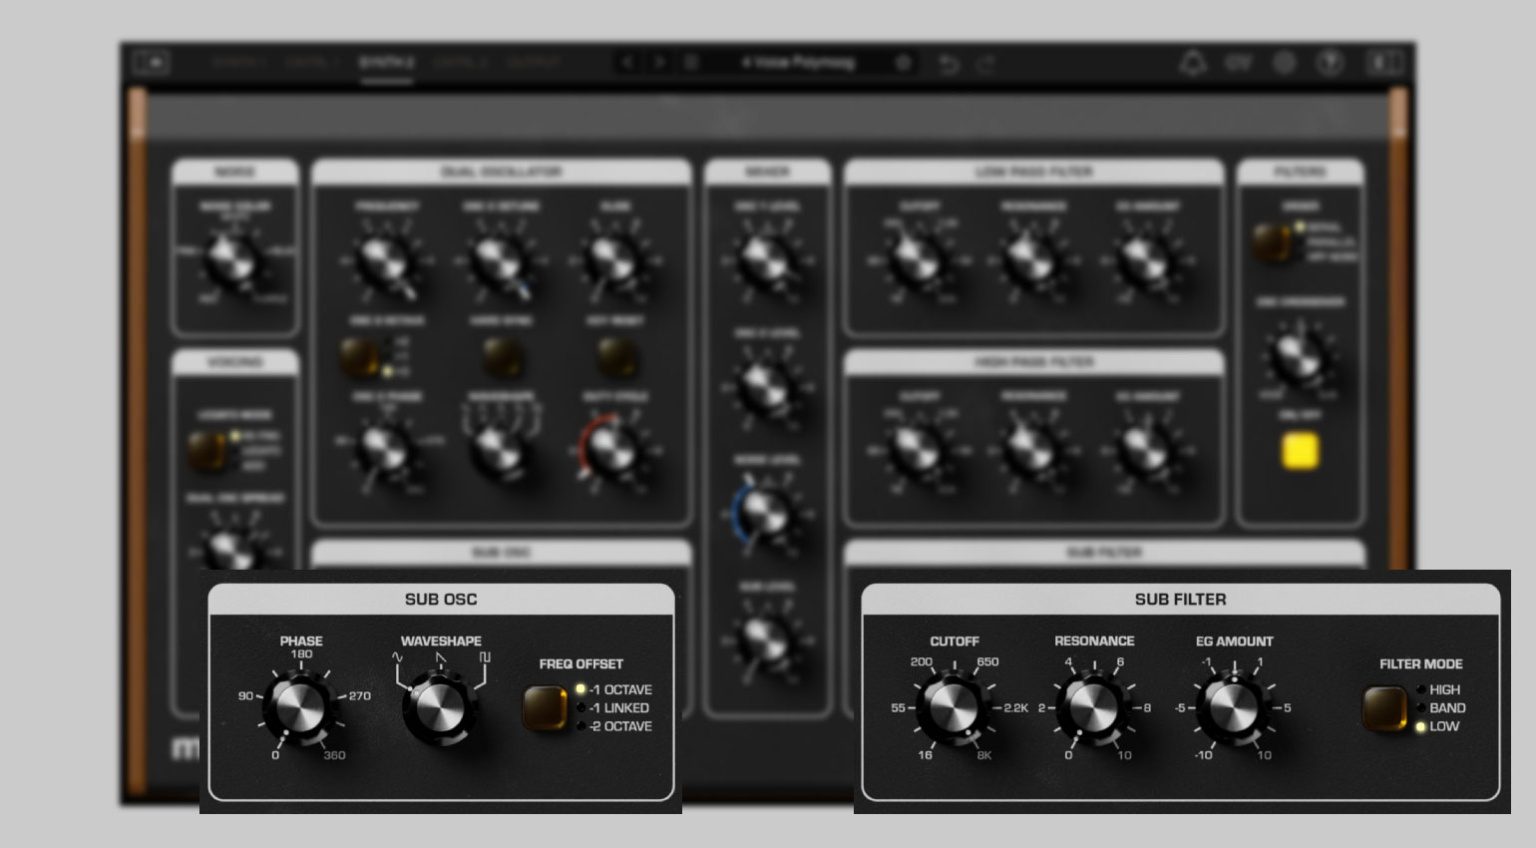
Task: Click the CV routing icon in top bar
Action: click(x=1238, y=62)
